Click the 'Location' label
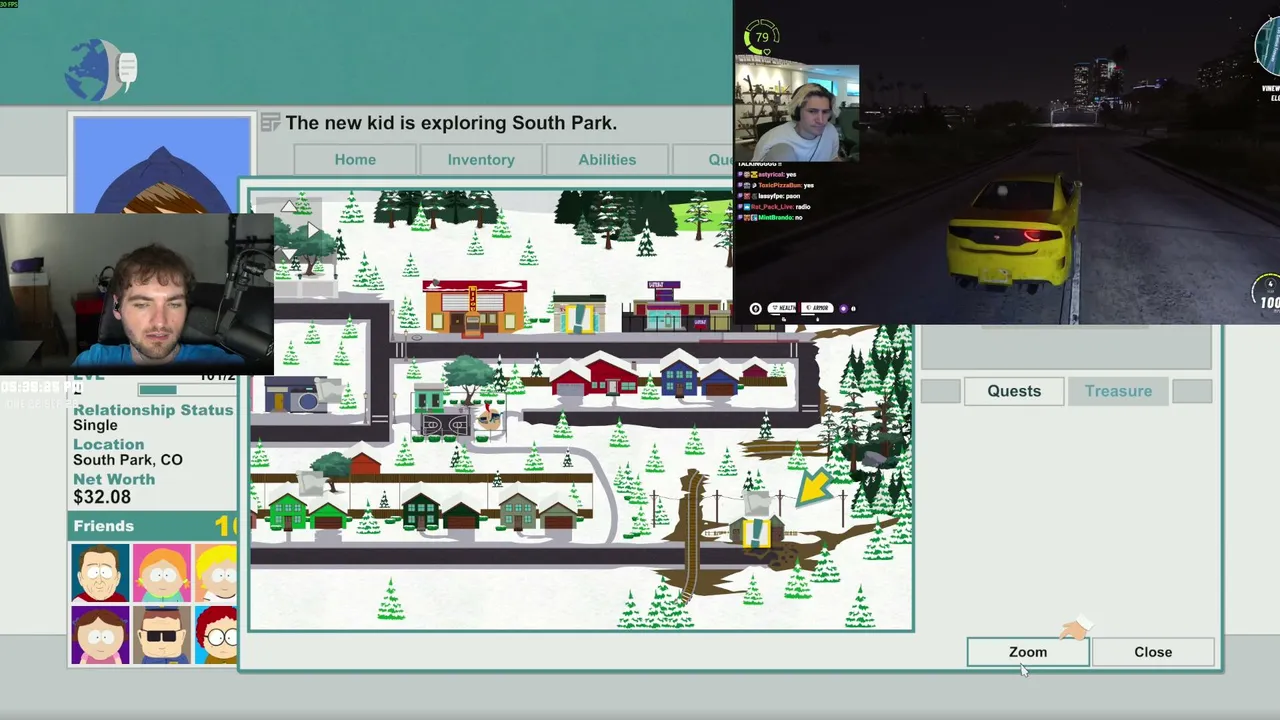 pos(108,444)
